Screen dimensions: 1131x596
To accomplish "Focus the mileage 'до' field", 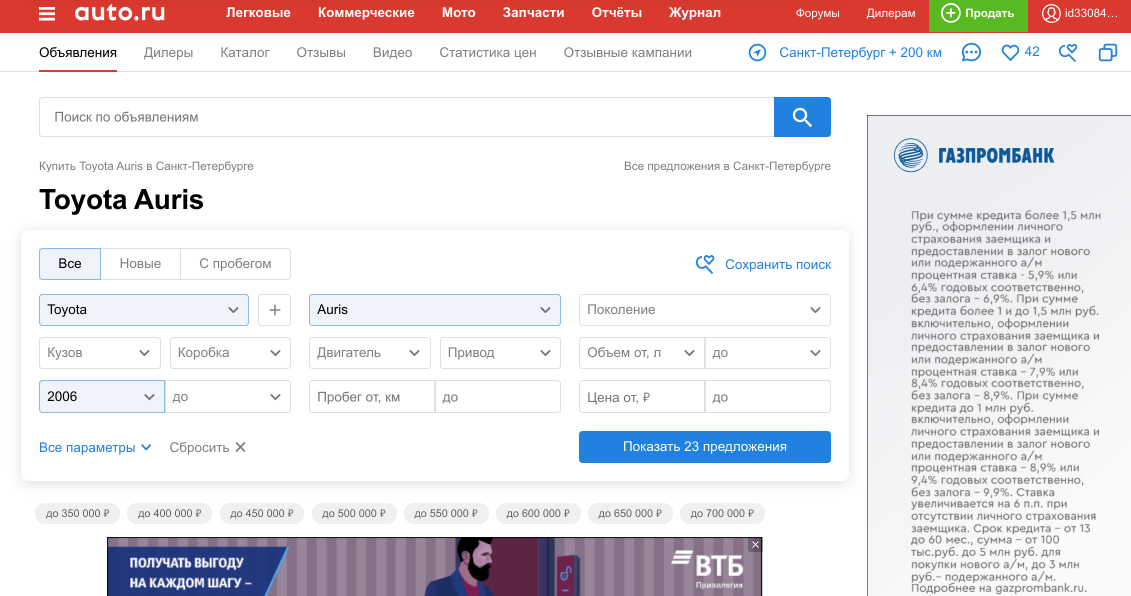I will [x=498, y=397].
